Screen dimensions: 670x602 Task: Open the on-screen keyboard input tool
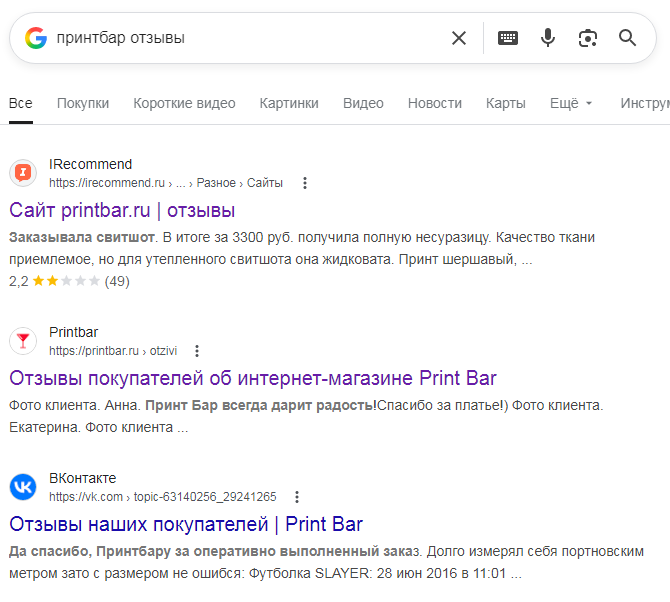coord(508,38)
